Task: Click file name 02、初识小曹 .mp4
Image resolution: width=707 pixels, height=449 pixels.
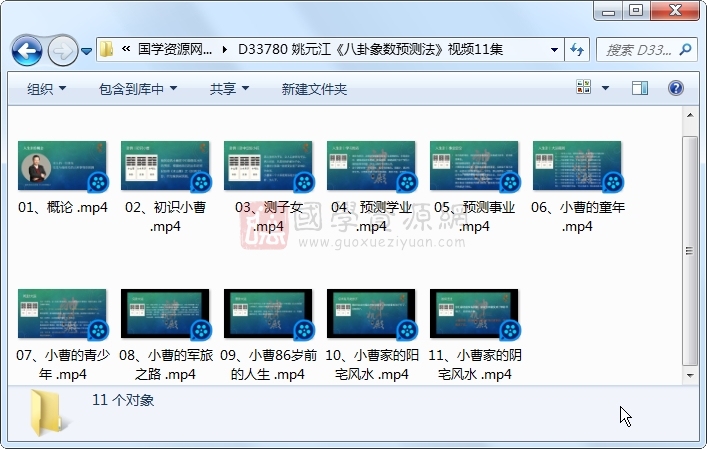Action: point(165,216)
